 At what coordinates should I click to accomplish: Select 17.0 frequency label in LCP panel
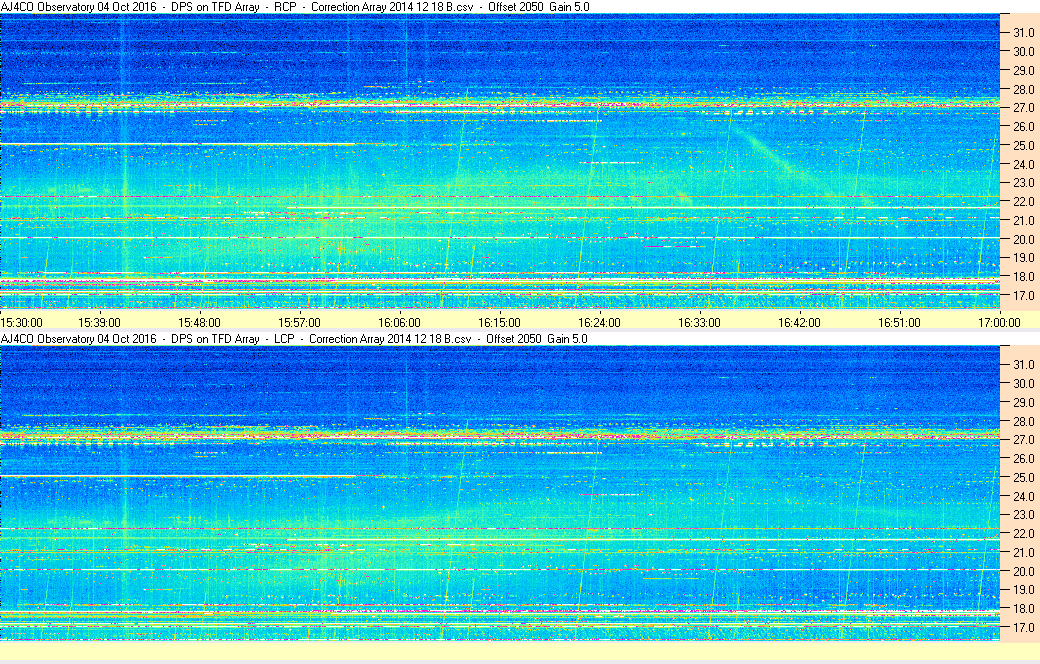click(1020, 628)
